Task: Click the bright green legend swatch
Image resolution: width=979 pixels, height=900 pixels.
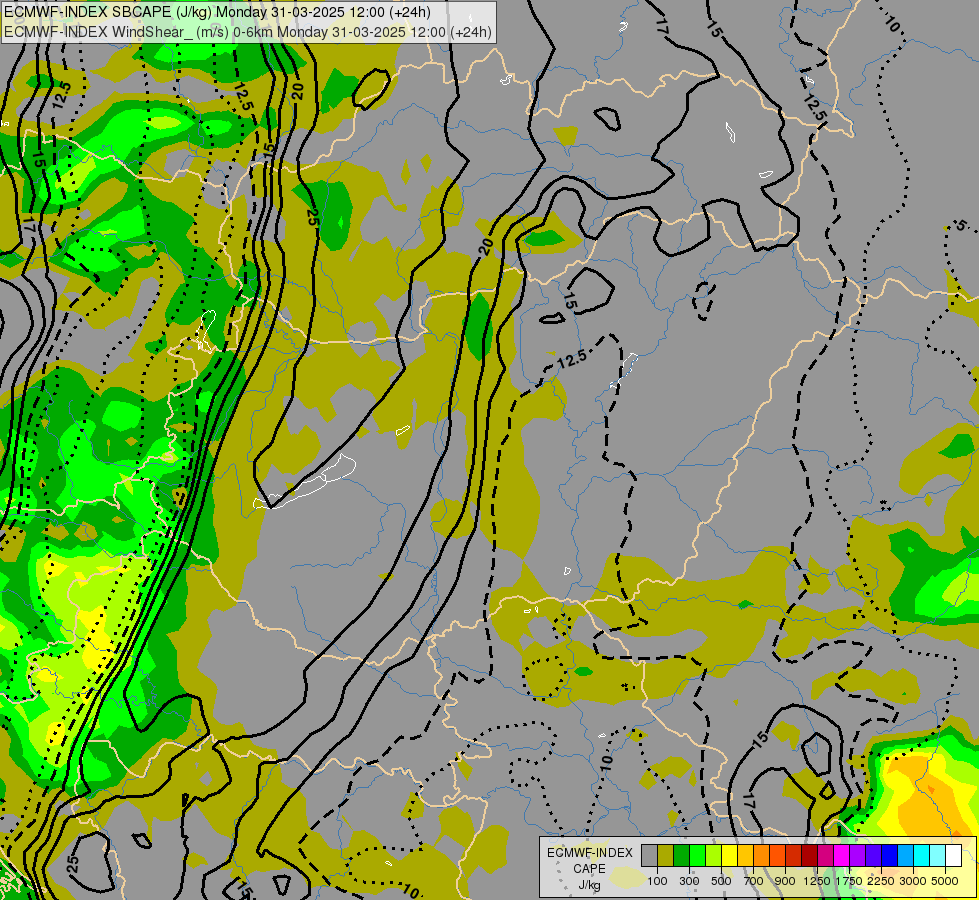Action: 697,855
